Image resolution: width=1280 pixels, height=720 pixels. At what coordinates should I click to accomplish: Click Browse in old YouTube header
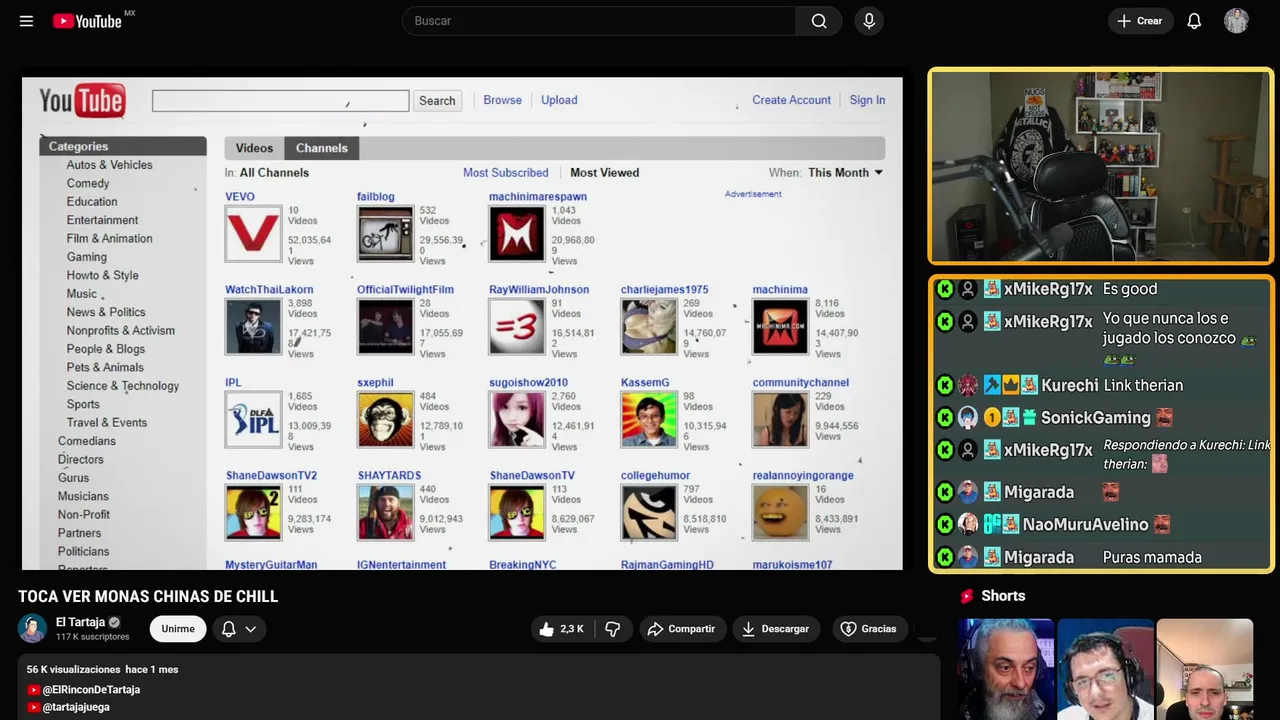point(502,100)
